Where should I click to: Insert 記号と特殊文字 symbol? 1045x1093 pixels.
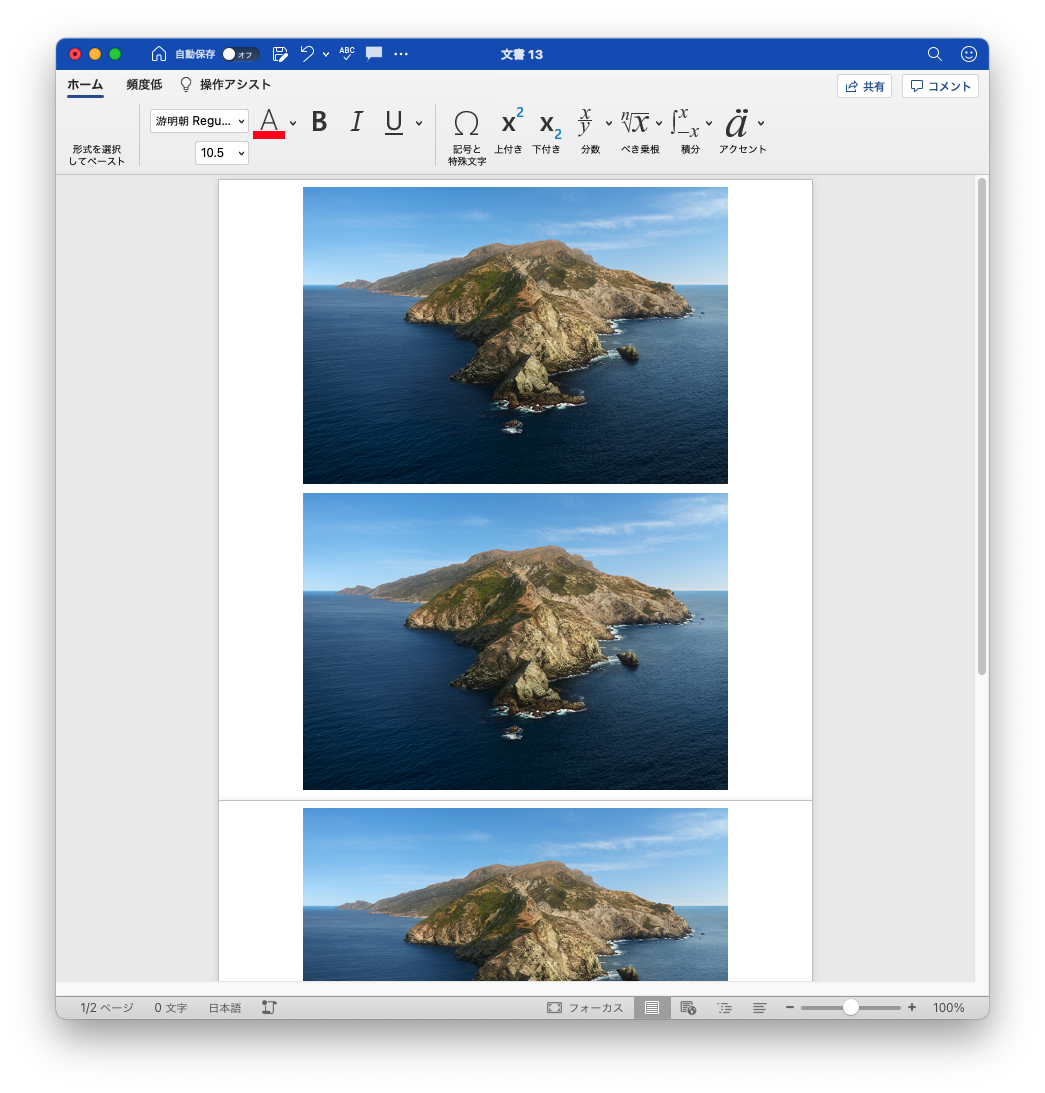[x=466, y=137]
